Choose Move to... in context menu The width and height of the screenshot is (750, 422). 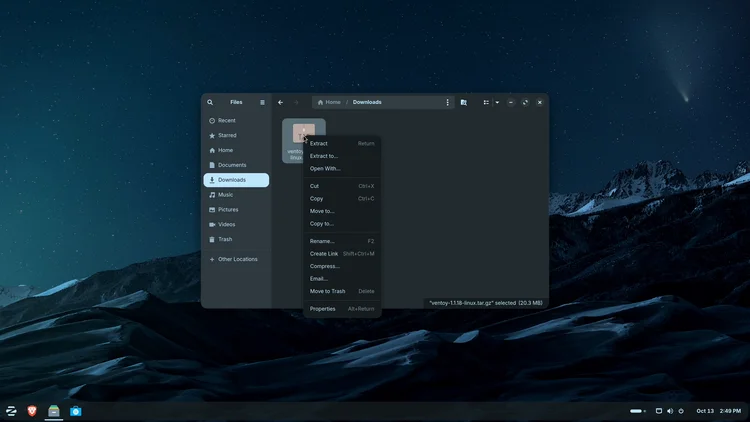point(342,211)
